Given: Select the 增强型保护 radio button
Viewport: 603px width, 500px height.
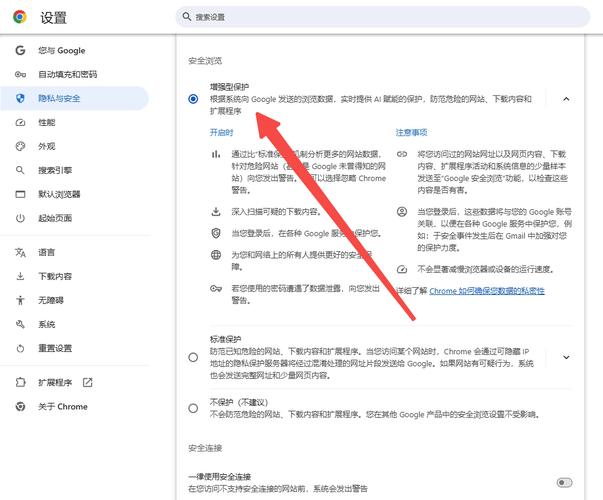Looking at the screenshot, I should 193,99.
